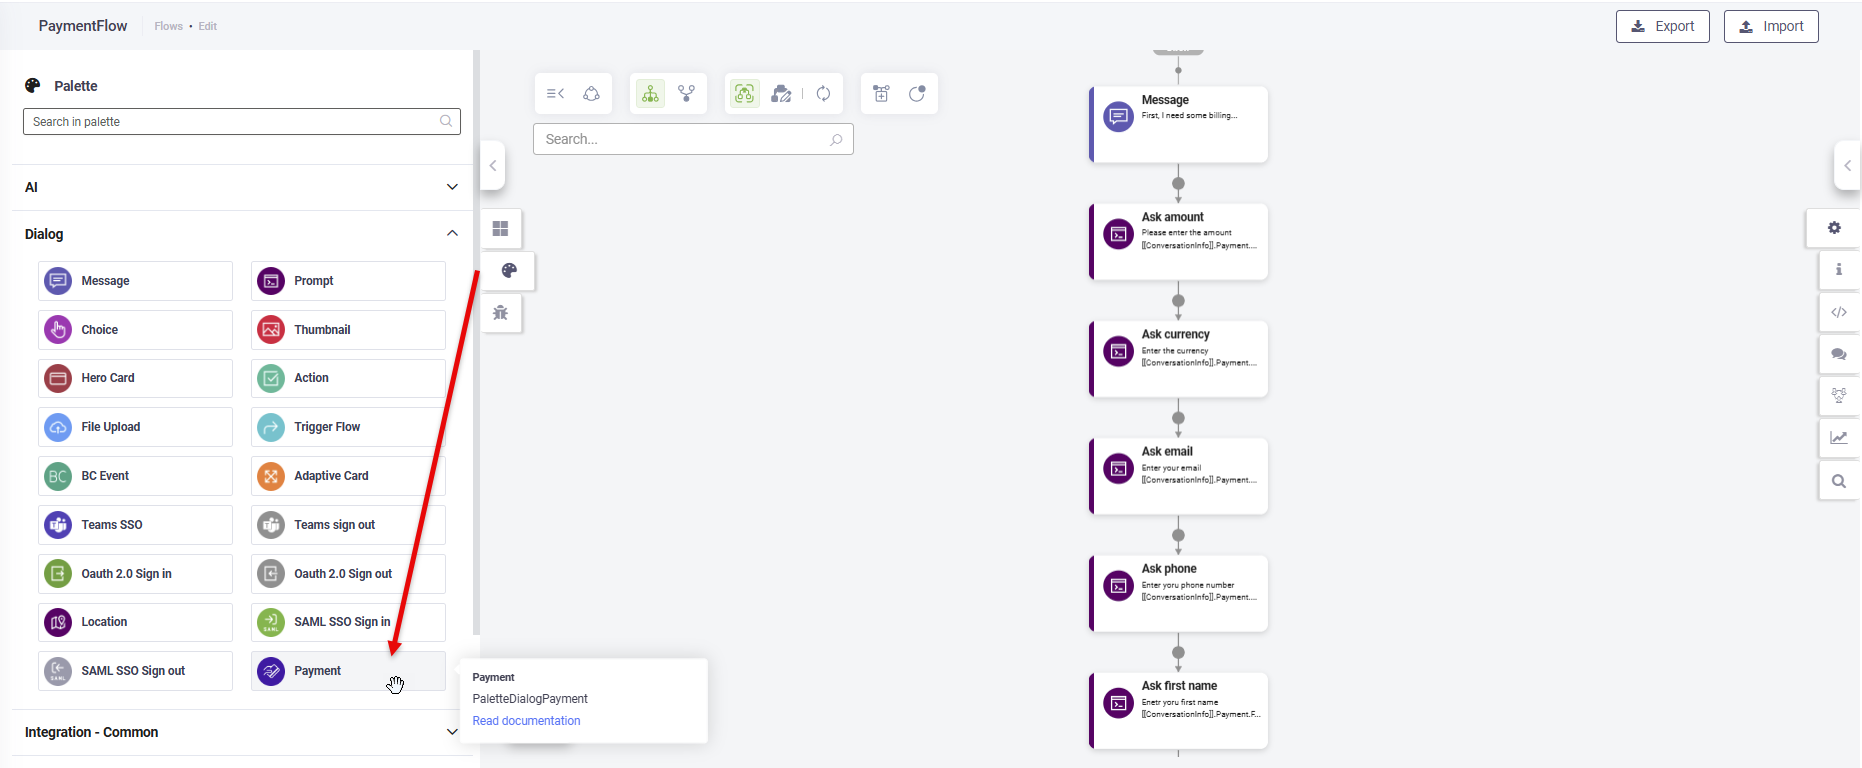This screenshot has height=768, width=1862.
Task: Click the refresh arrows icon in canvas toolbar
Action: (x=823, y=94)
